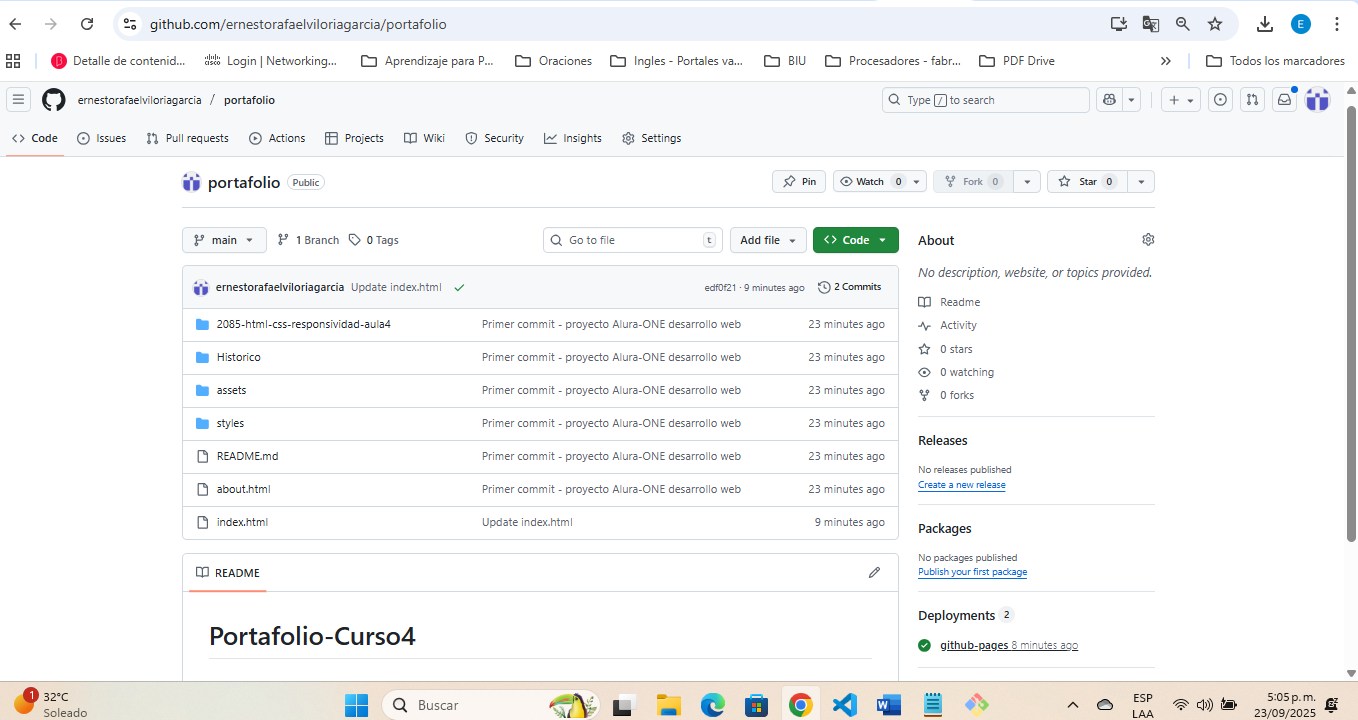View site information icon in the address bar
Screen dimensions: 1358x720
tap(130, 24)
